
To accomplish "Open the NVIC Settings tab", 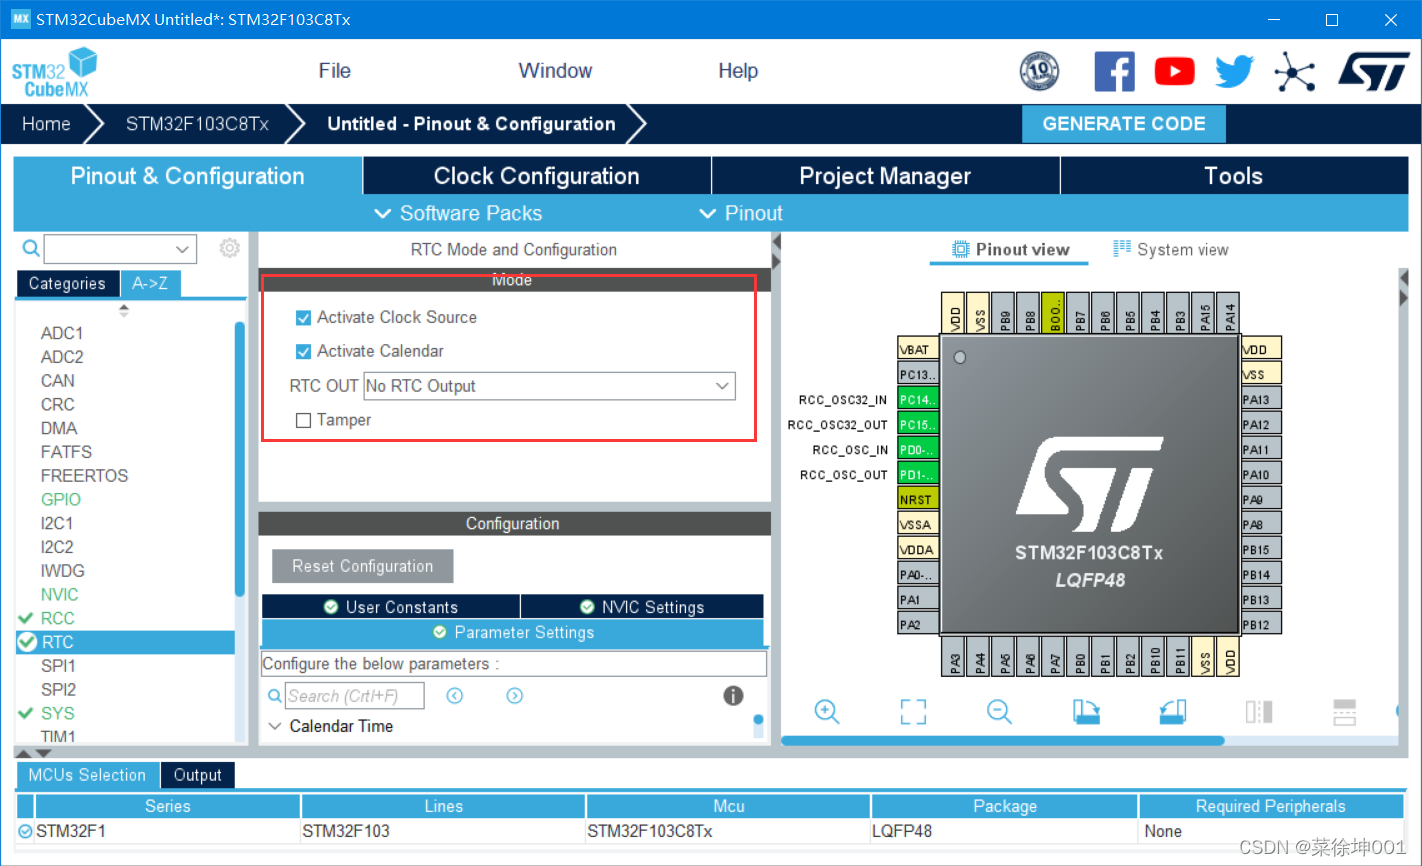I will click(642, 607).
